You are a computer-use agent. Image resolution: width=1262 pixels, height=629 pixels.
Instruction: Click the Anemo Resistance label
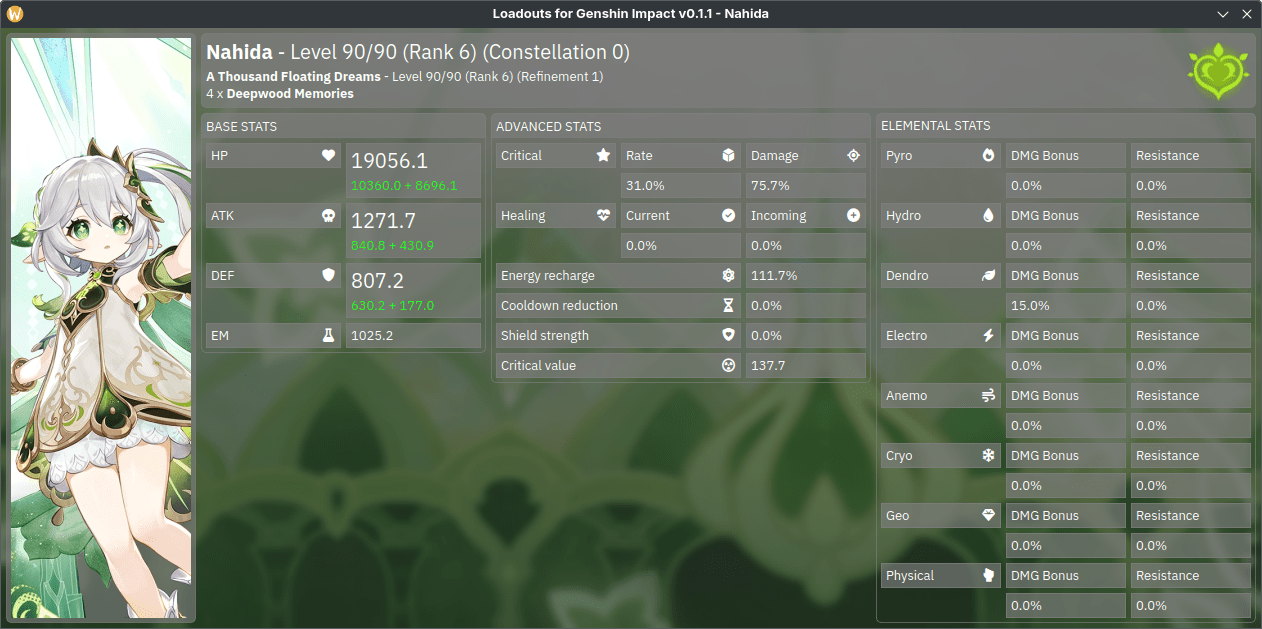(1167, 396)
